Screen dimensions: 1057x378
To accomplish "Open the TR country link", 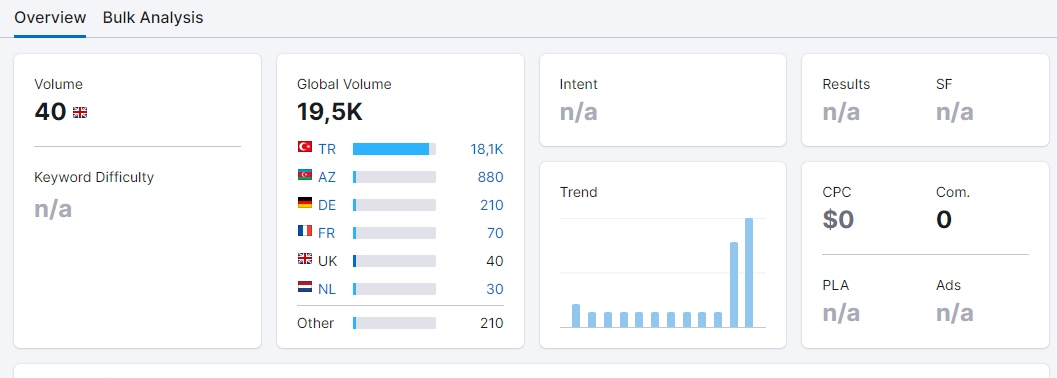I will tap(327, 150).
